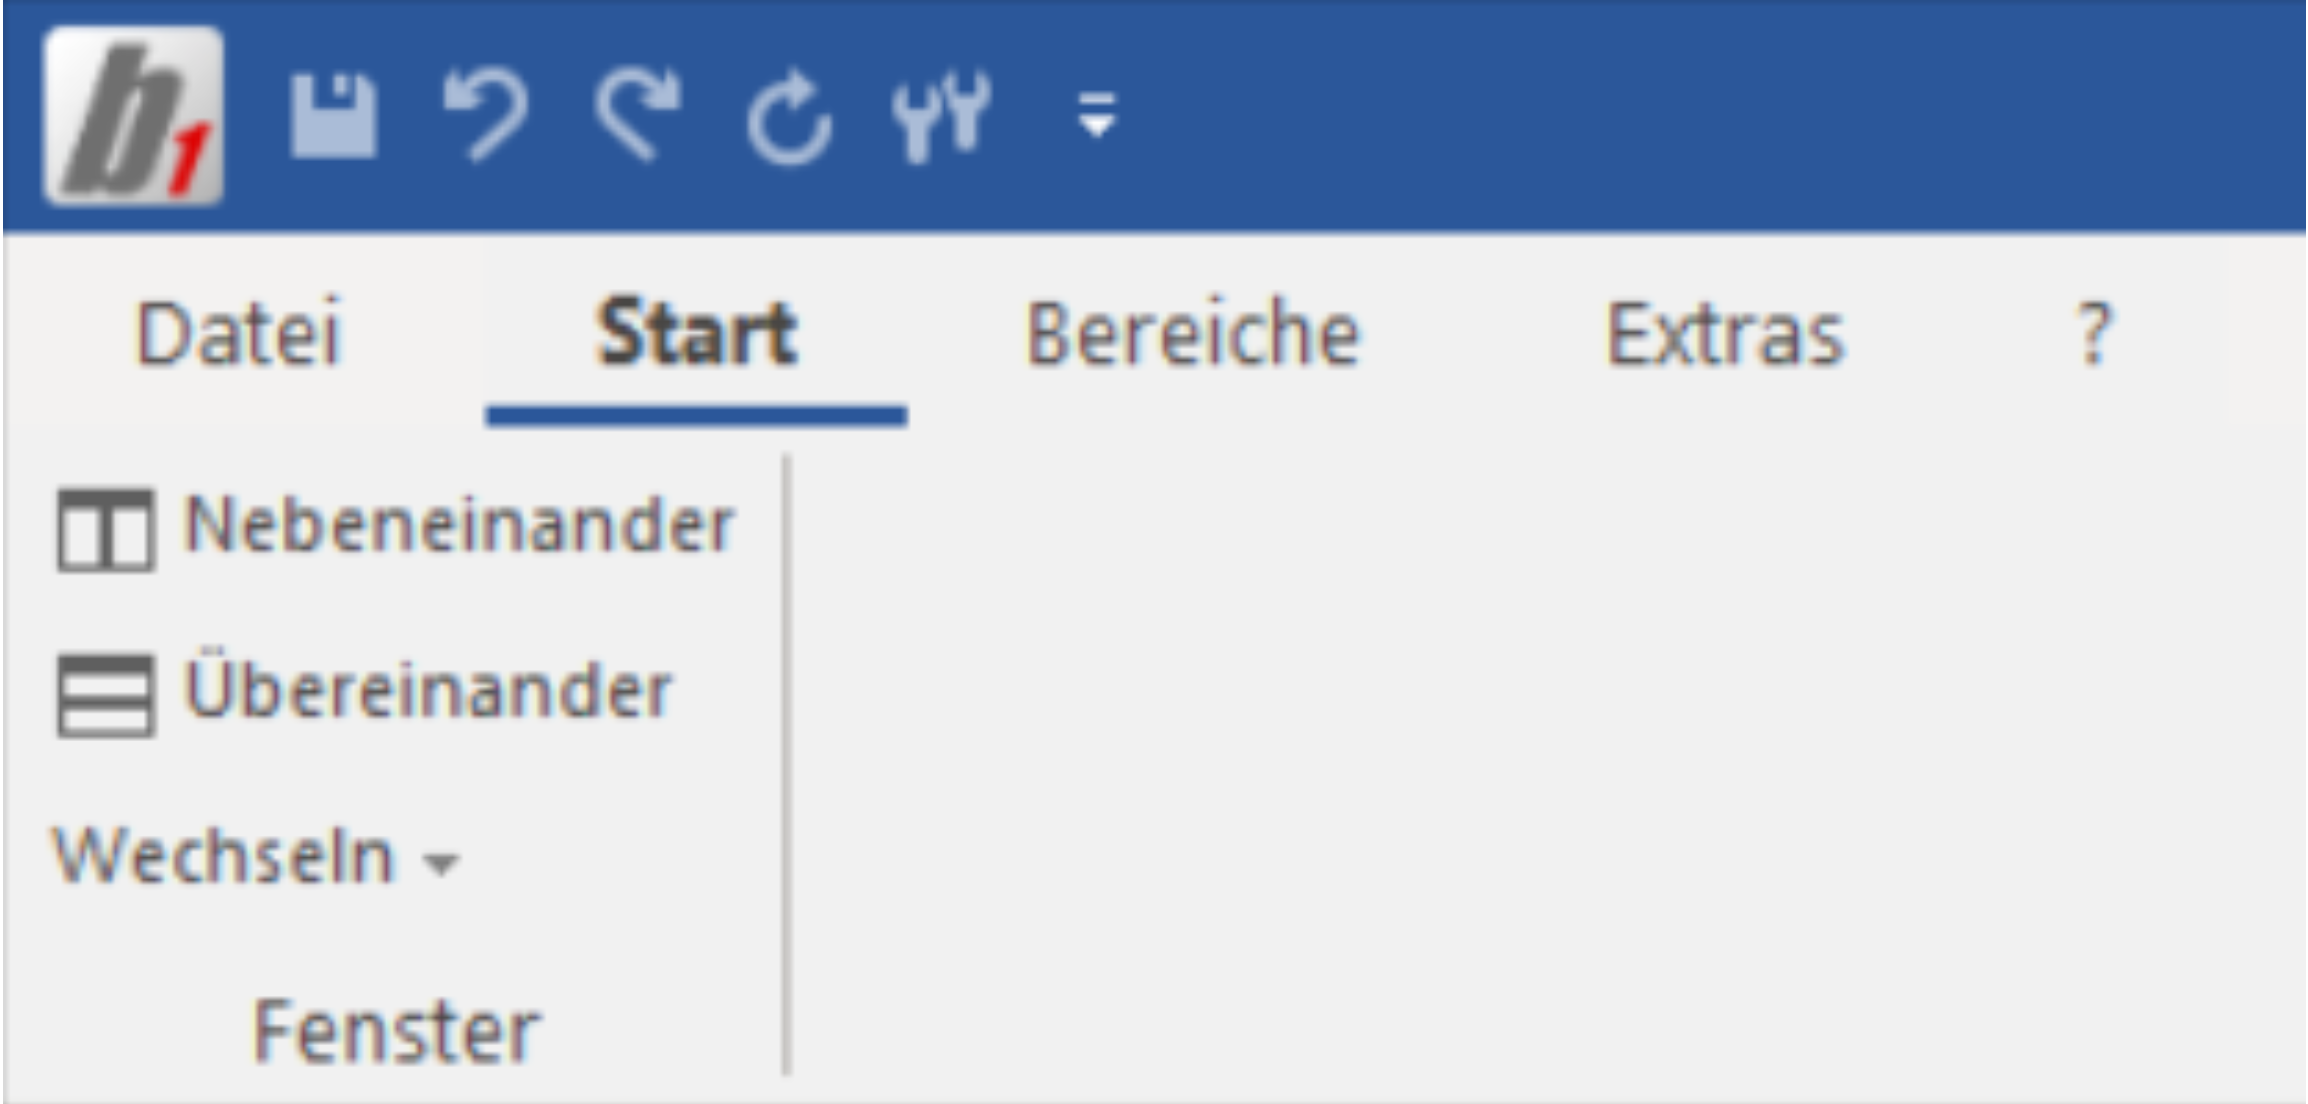Click the Save floppy disk icon
This screenshot has width=2308, height=1104.
(333, 115)
